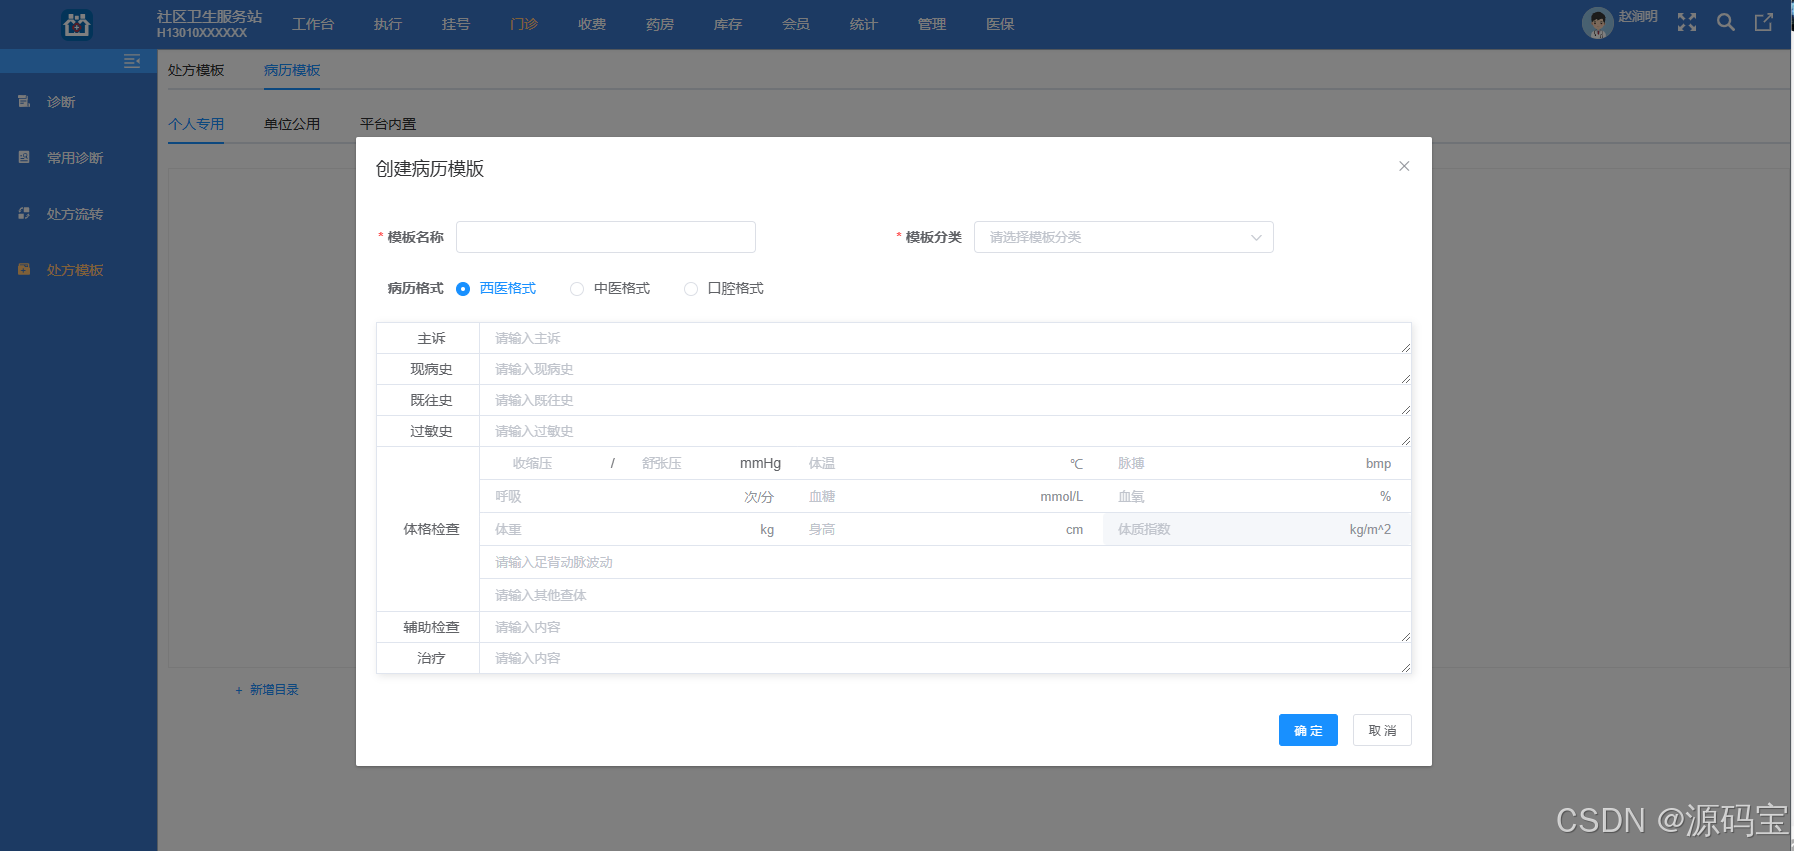This screenshot has width=1794, height=851.
Task: Open the 药房 menu
Action: tap(660, 24)
